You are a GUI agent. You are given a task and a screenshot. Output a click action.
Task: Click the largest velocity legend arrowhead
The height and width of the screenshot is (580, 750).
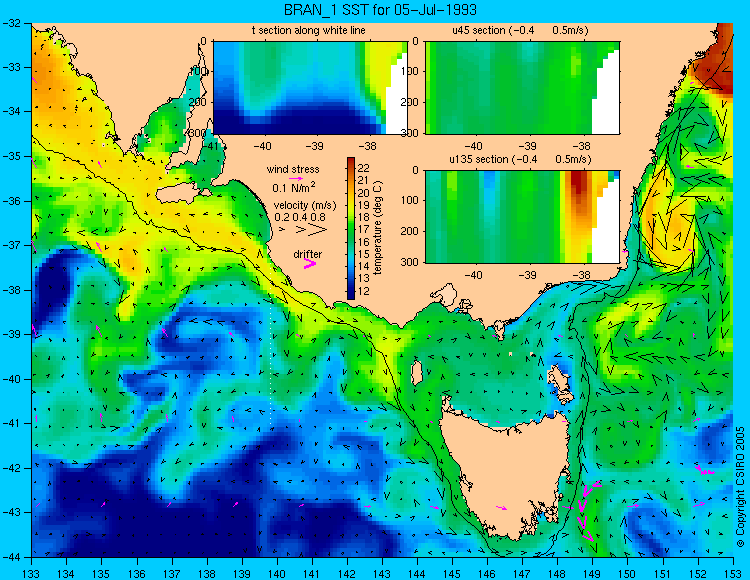coord(317,230)
